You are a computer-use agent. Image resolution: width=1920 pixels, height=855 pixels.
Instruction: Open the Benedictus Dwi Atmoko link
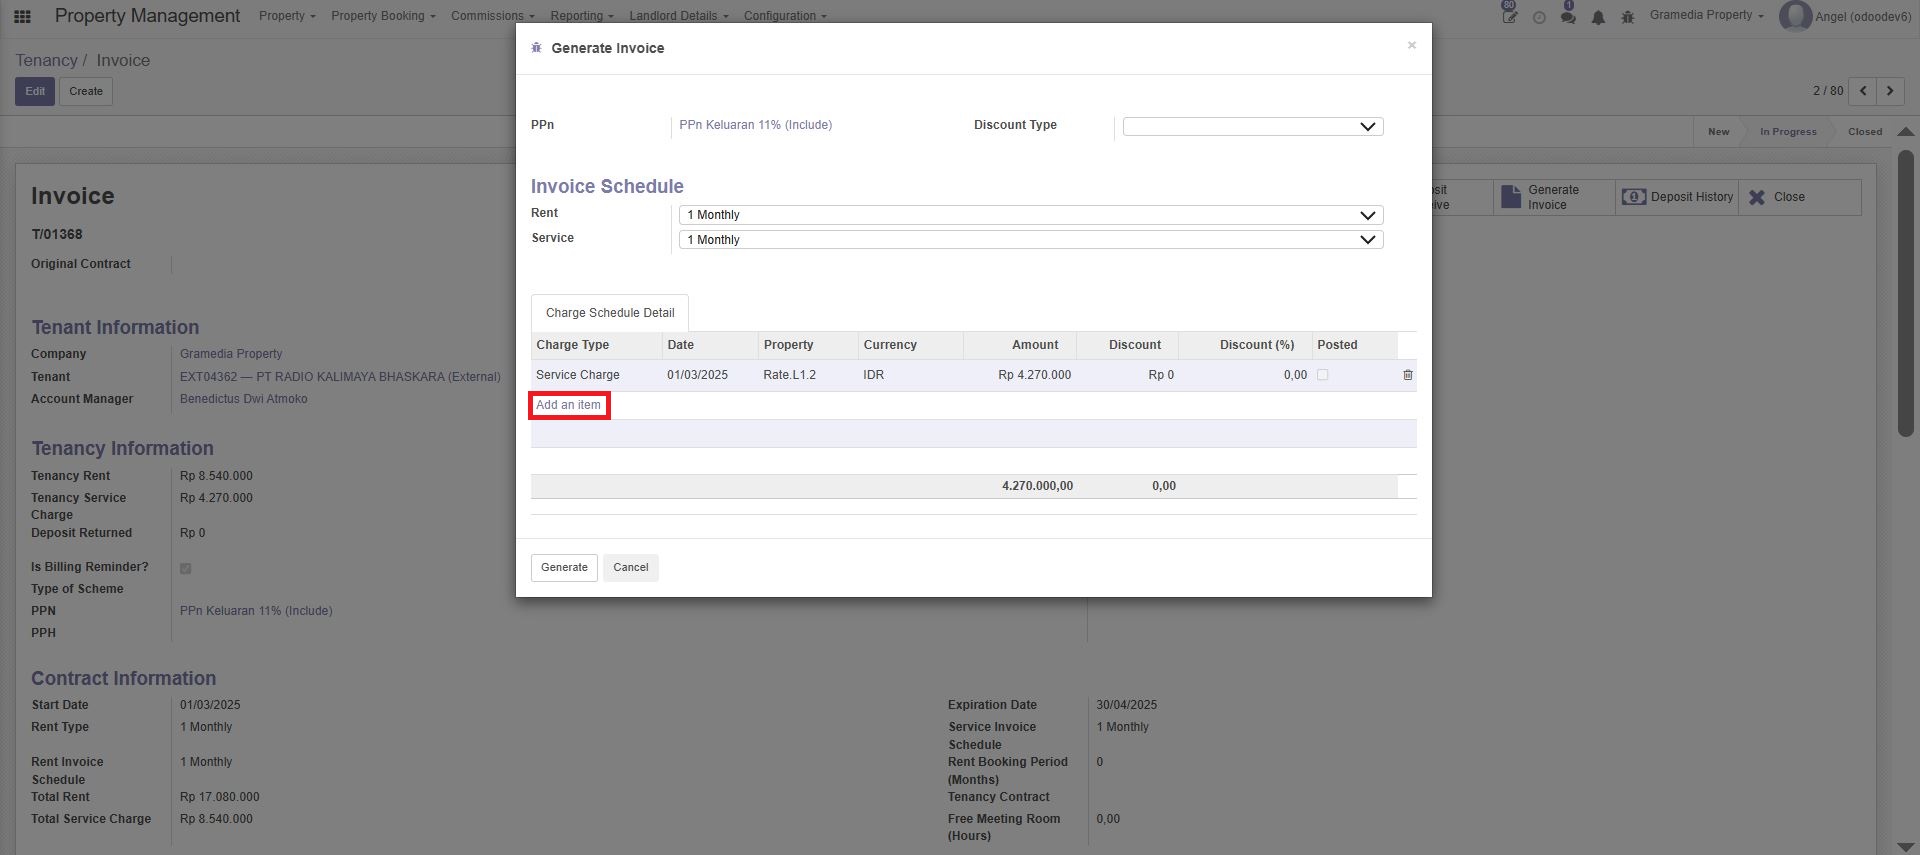[244, 399]
